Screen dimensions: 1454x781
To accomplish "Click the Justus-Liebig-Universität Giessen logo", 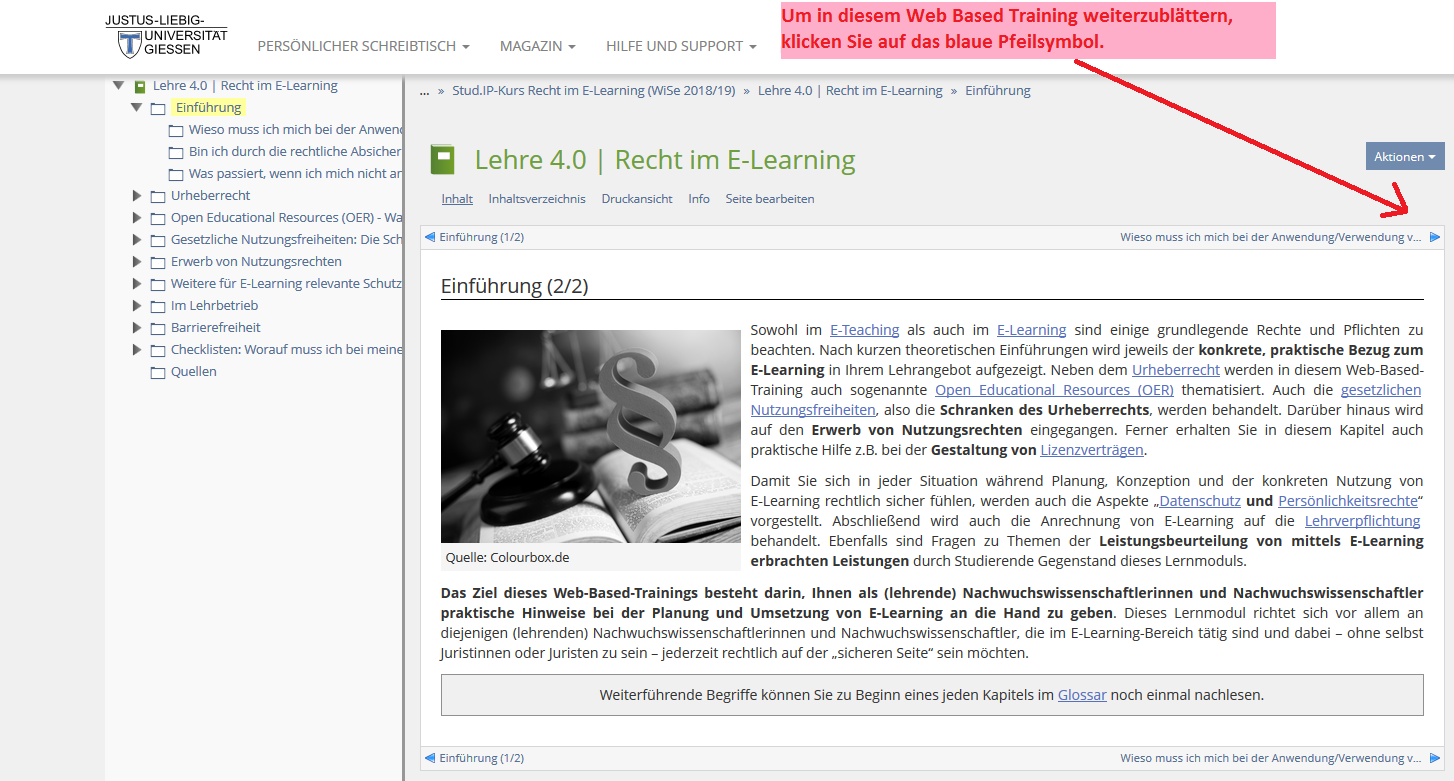I will (166, 37).
